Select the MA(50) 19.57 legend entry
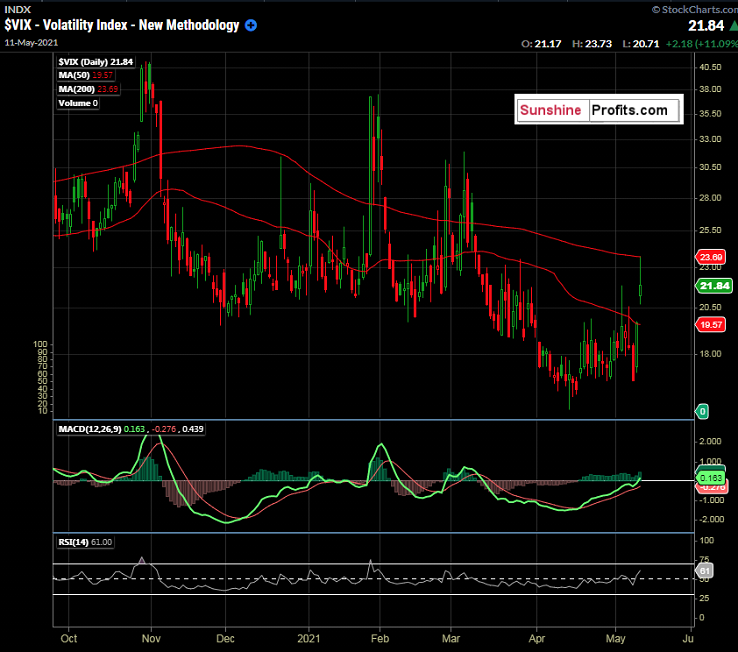The image size is (738, 652). coord(86,75)
